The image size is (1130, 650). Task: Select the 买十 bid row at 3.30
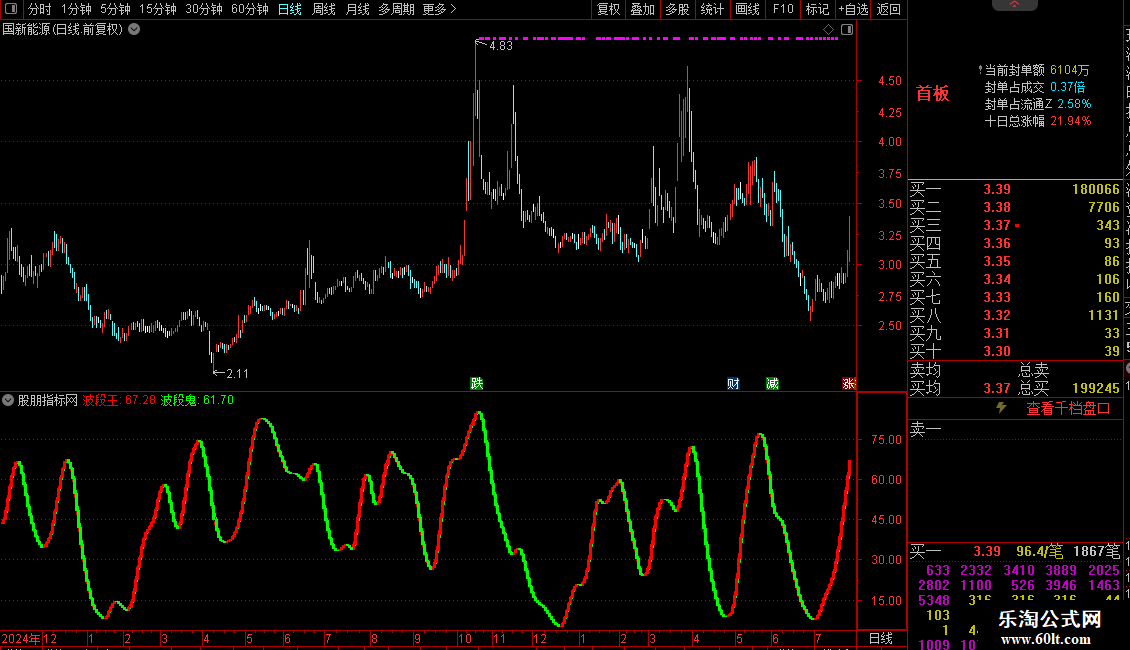[1015, 352]
